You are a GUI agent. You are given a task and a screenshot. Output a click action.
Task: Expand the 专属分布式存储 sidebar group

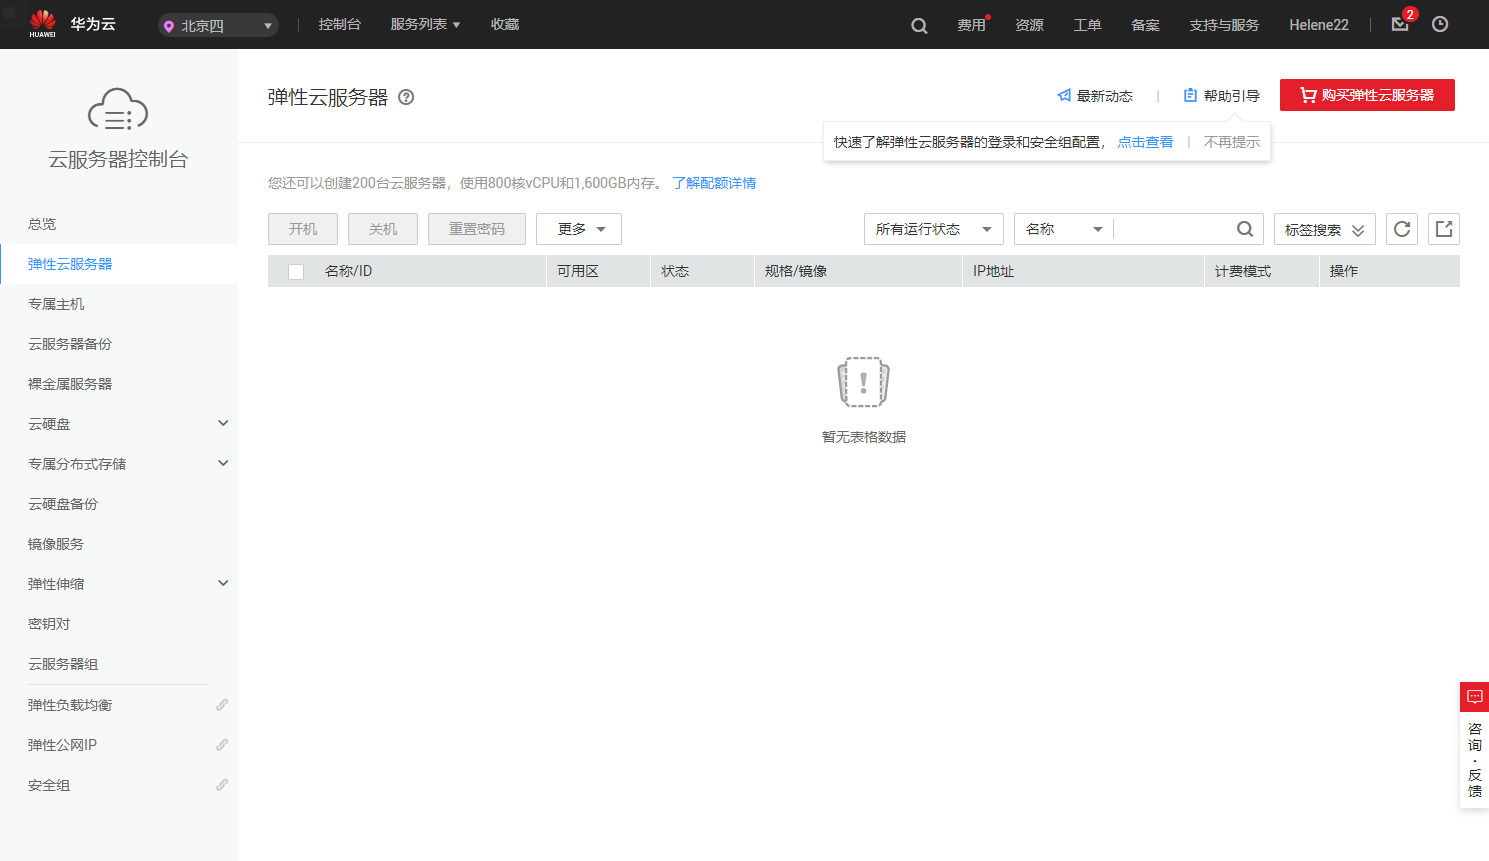pos(223,464)
